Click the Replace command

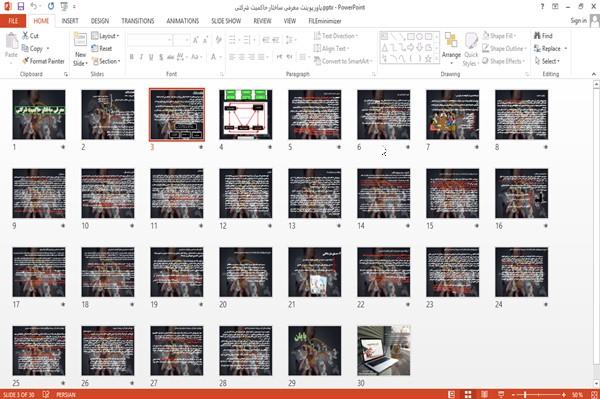tap(550, 48)
